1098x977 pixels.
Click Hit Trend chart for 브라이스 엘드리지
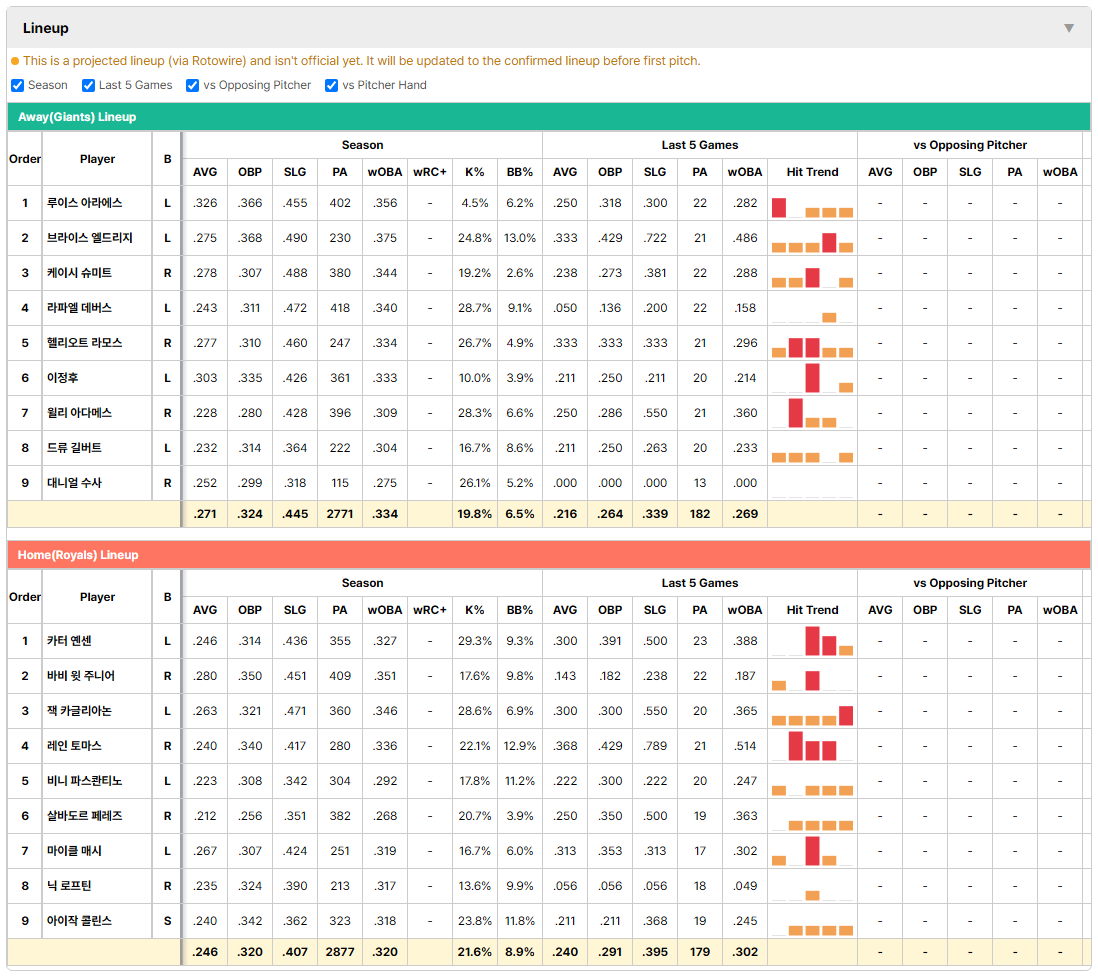[x=812, y=238]
